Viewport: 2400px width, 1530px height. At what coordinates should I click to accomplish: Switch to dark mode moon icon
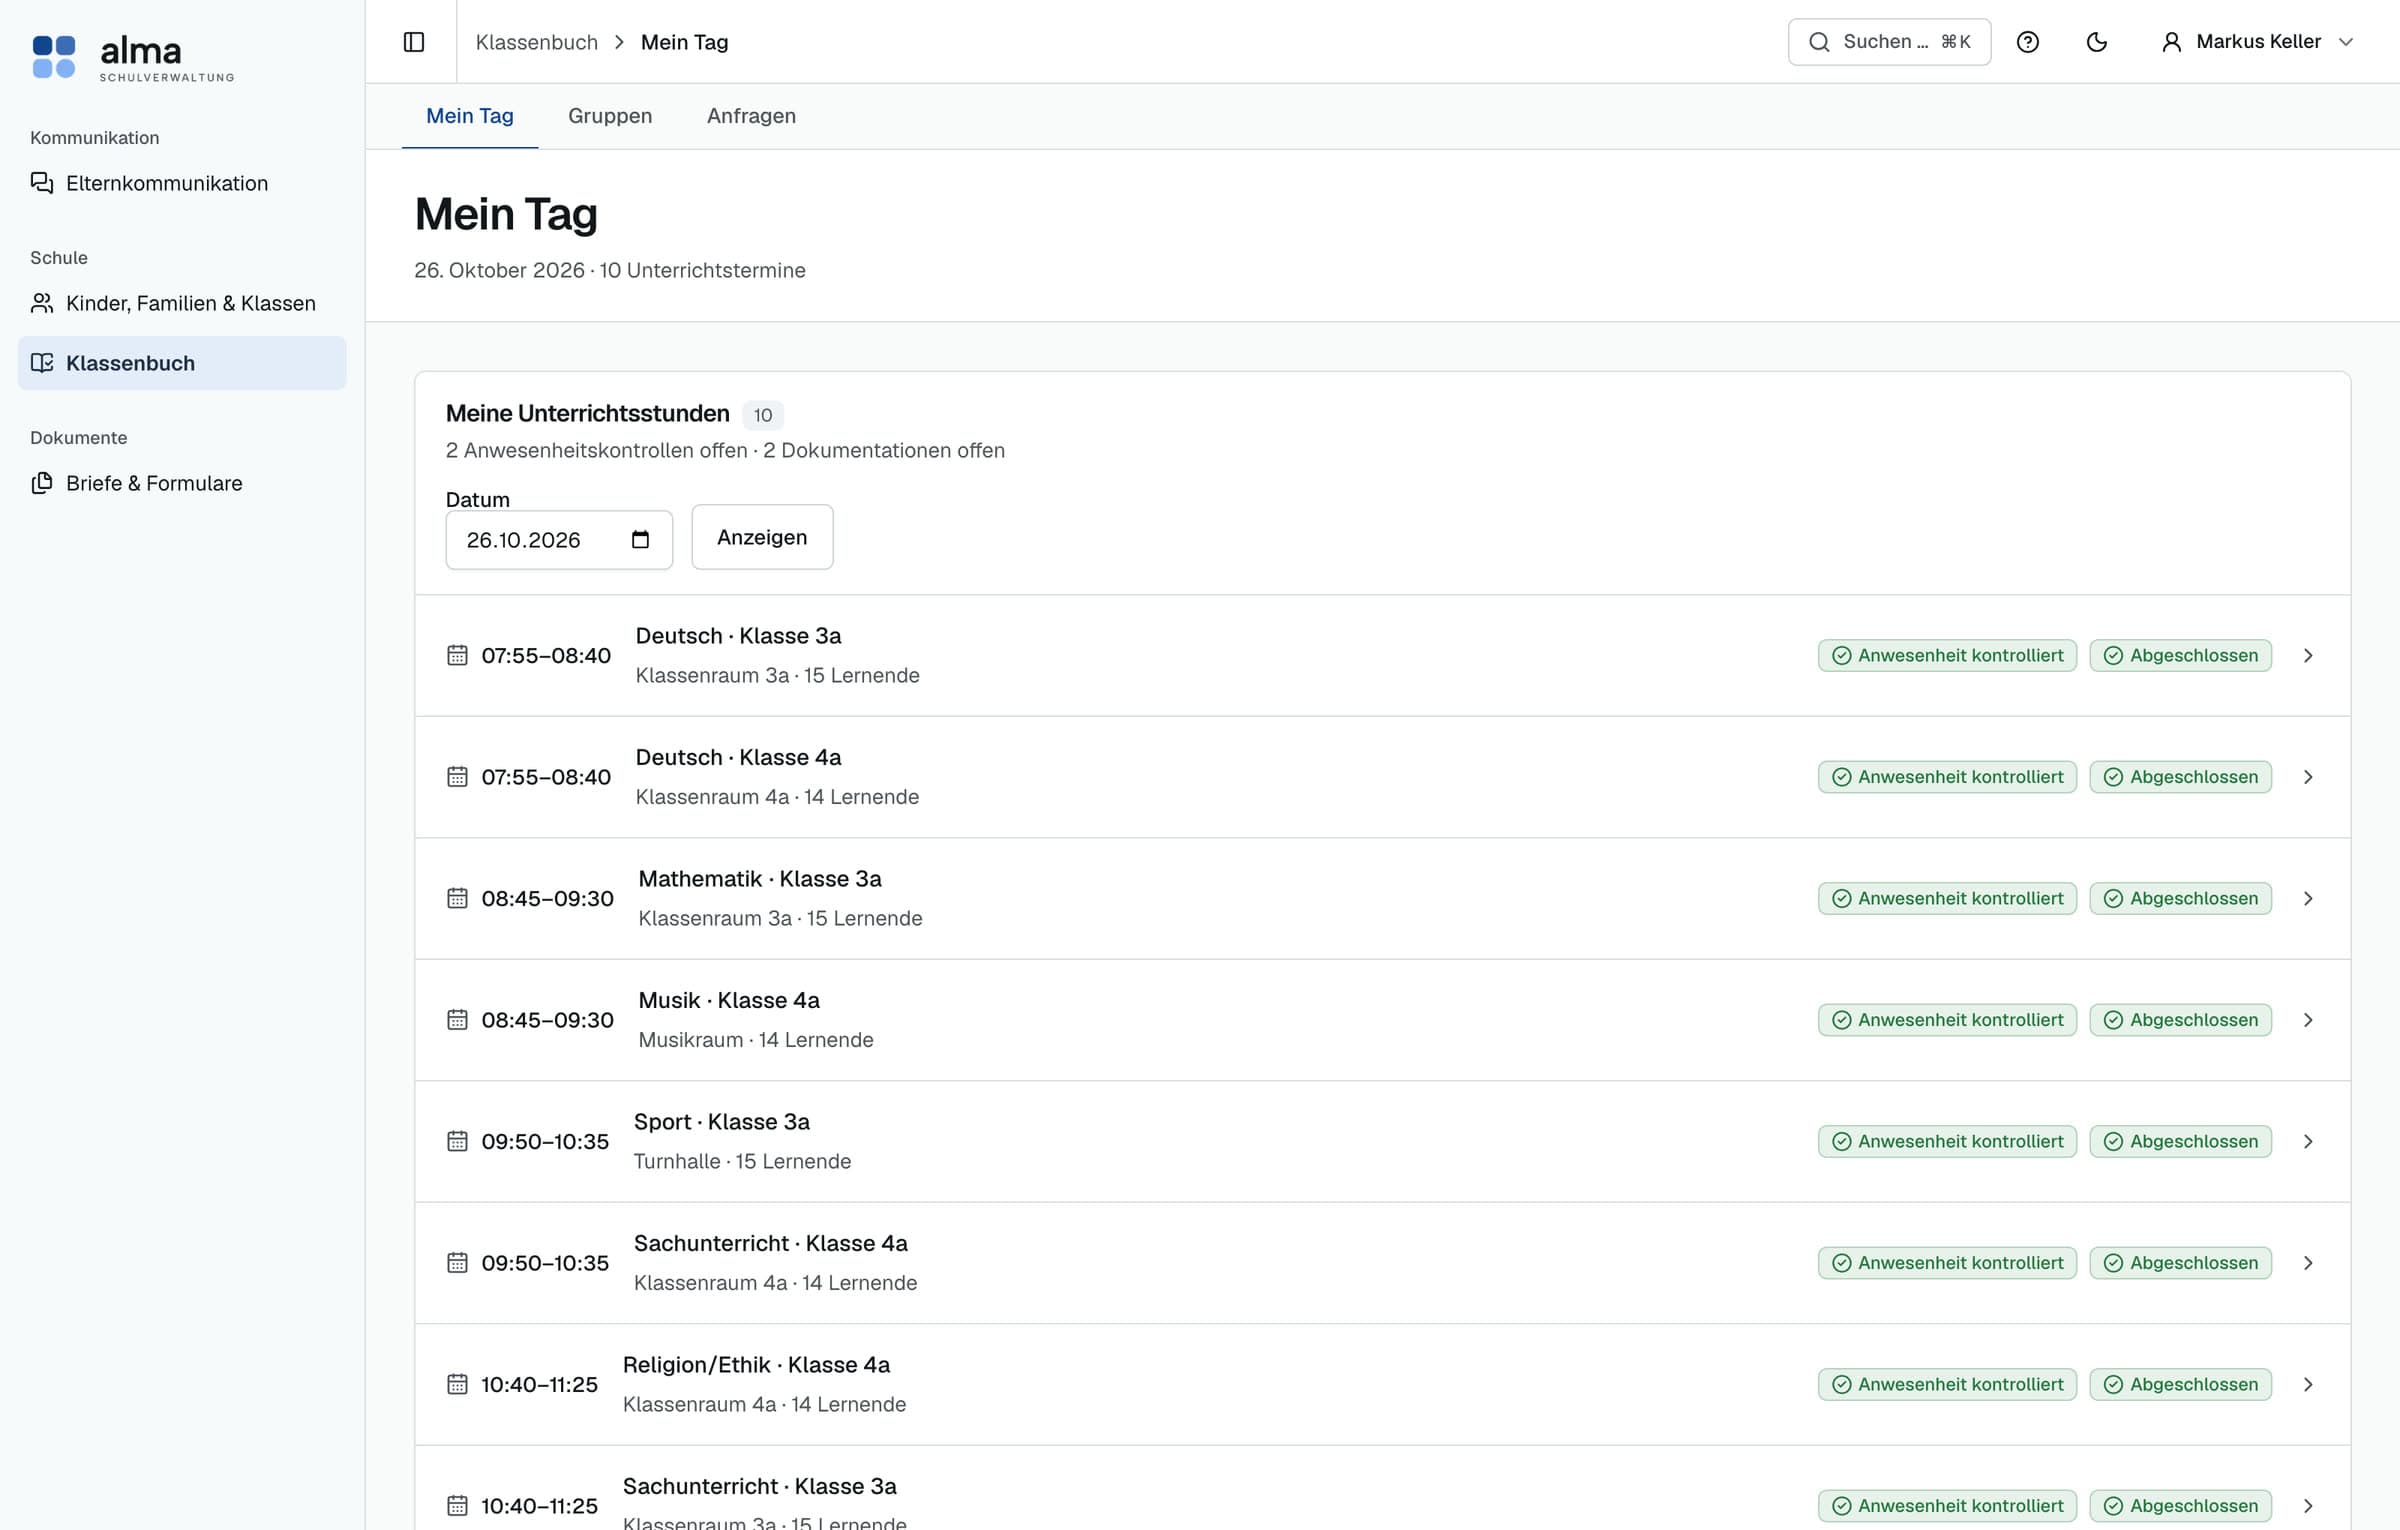(x=2097, y=42)
